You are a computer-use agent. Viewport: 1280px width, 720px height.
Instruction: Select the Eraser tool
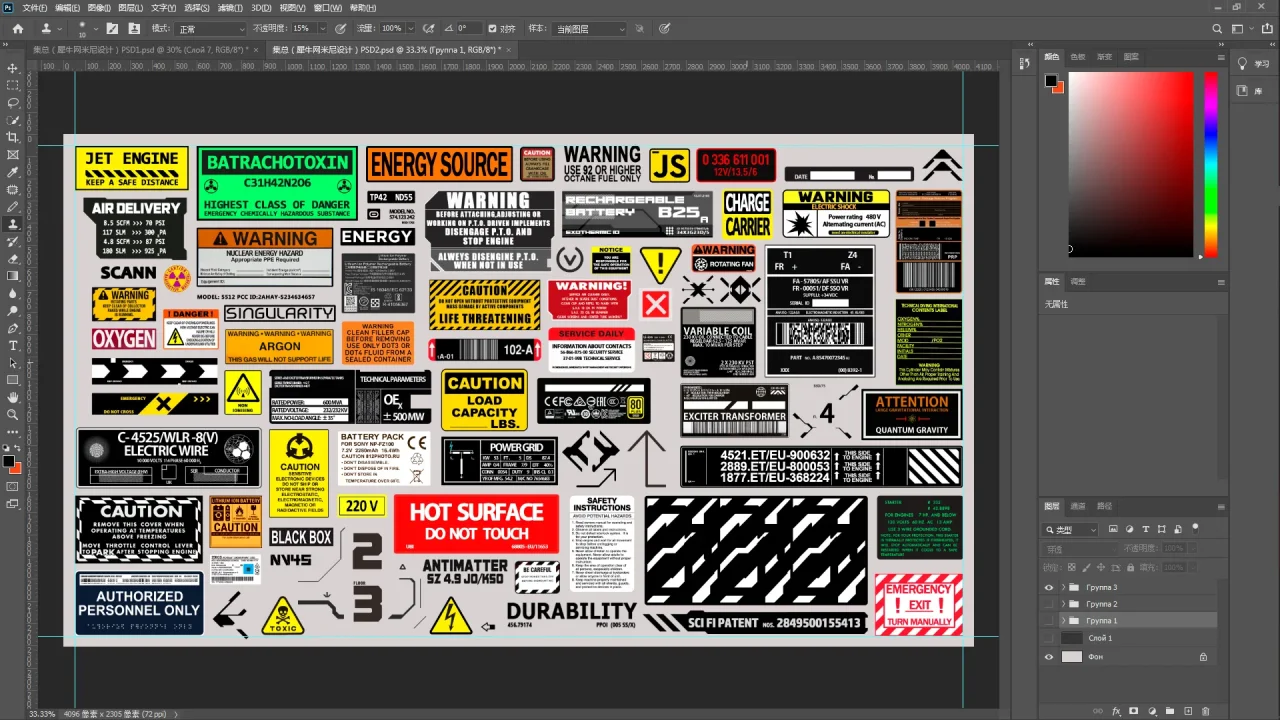pyautogui.click(x=13, y=258)
